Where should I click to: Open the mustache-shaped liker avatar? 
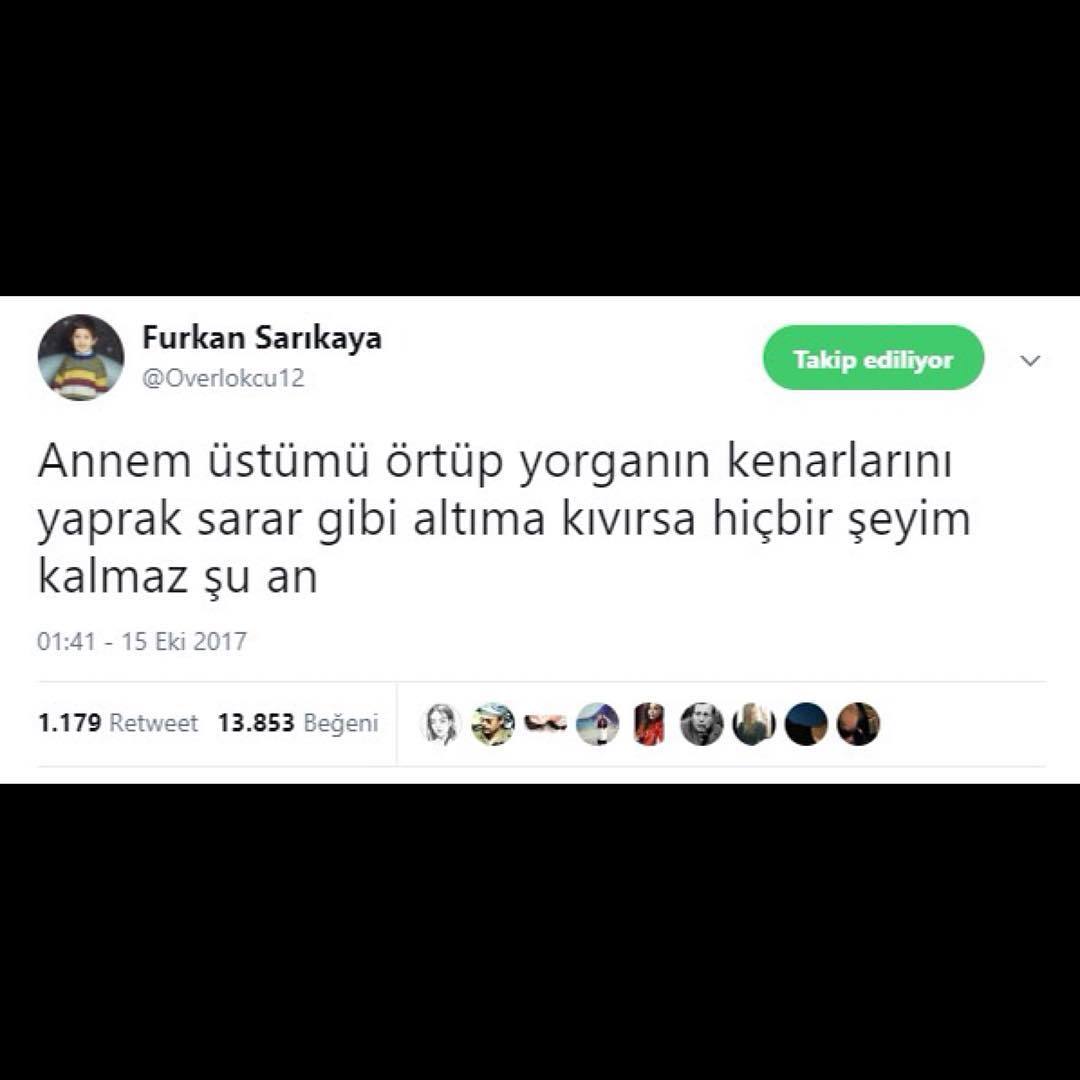coord(546,724)
